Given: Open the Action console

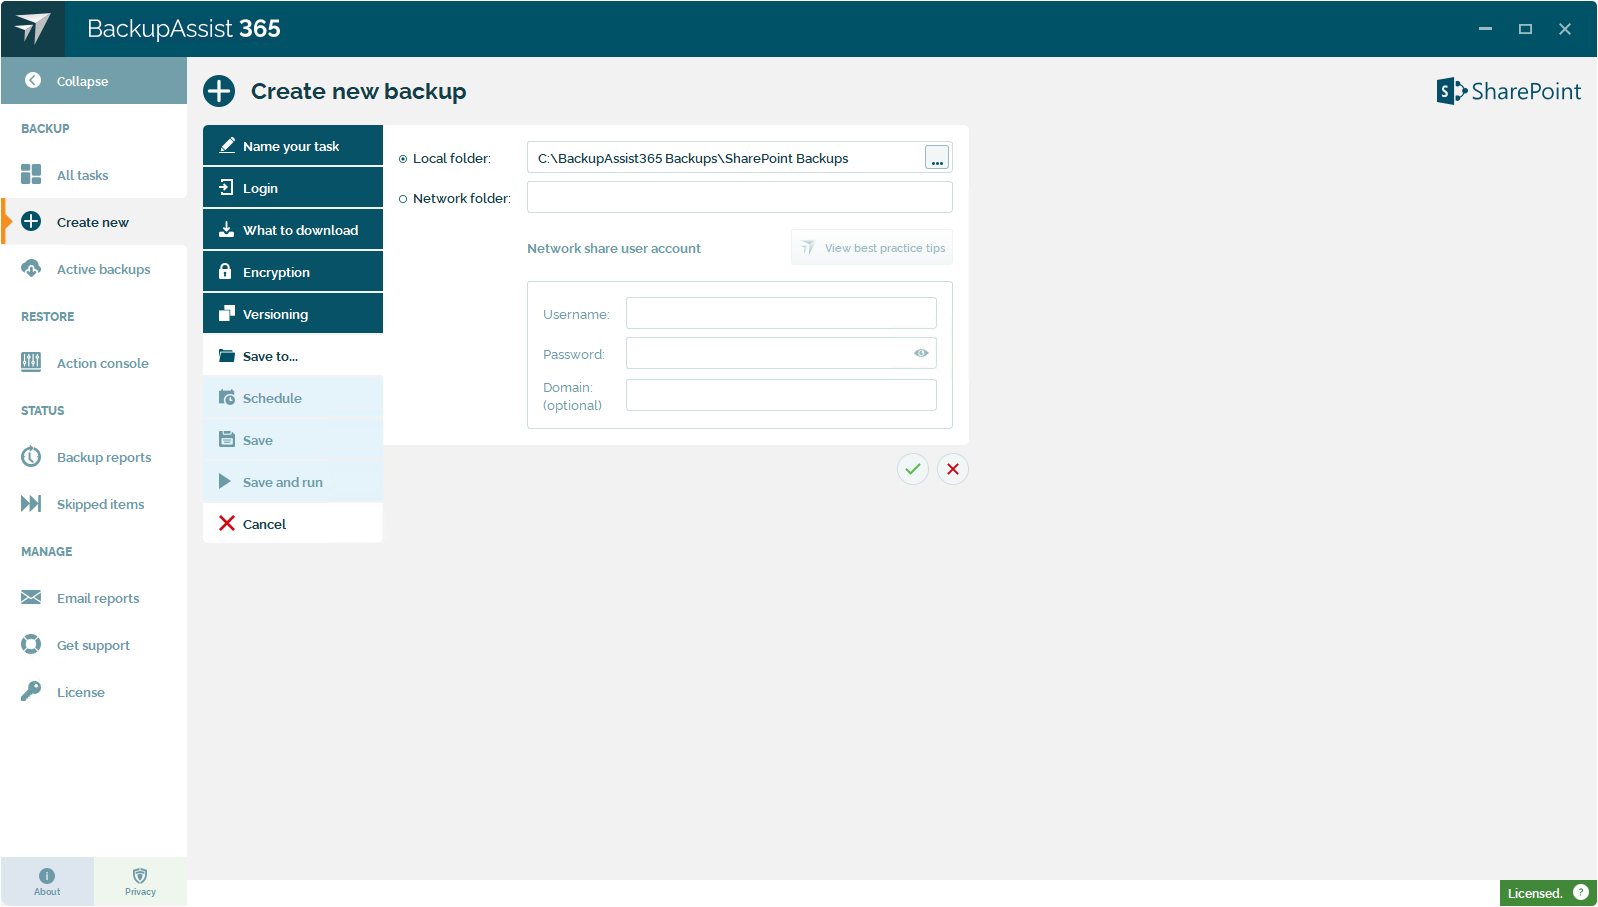Looking at the screenshot, I should point(102,363).
